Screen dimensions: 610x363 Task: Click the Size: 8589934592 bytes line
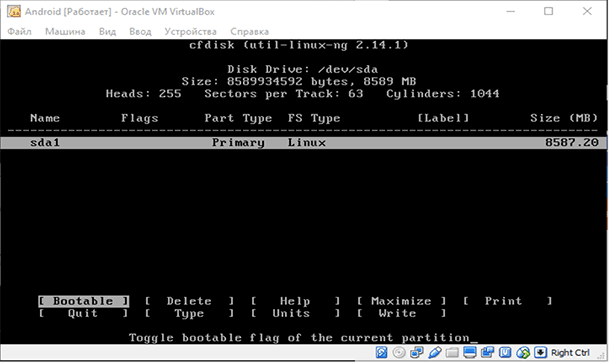coord(299,82)
